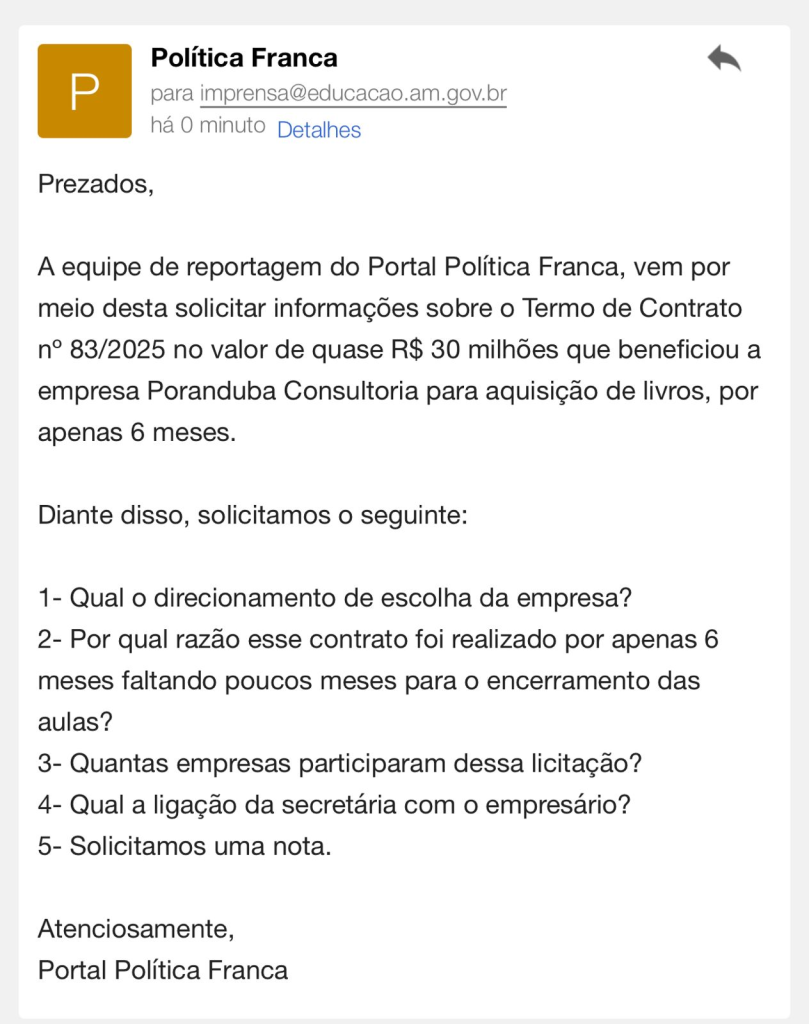Click the closing Atenciosamente

tap(136, 929)
